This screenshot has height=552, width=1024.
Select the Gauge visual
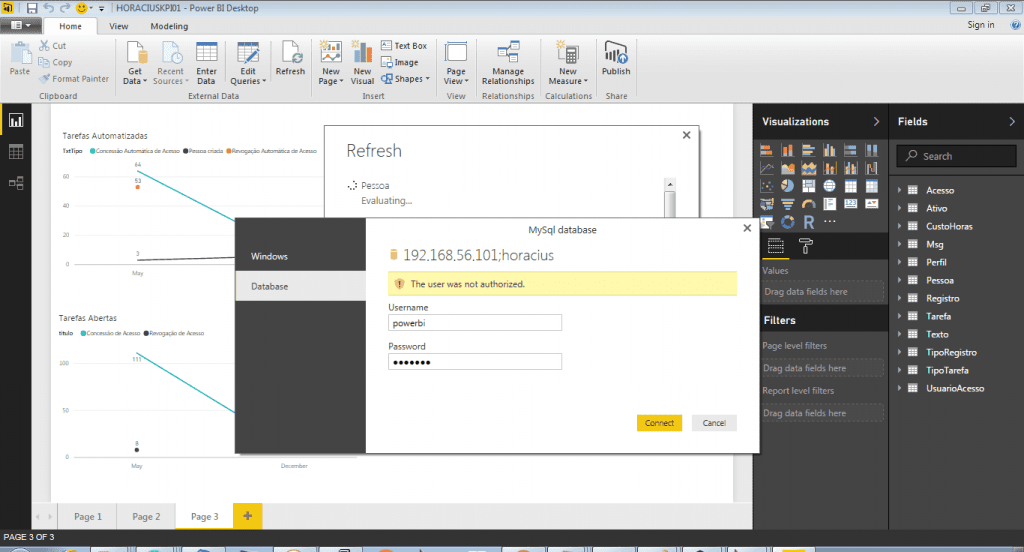(x=808, y=204)
